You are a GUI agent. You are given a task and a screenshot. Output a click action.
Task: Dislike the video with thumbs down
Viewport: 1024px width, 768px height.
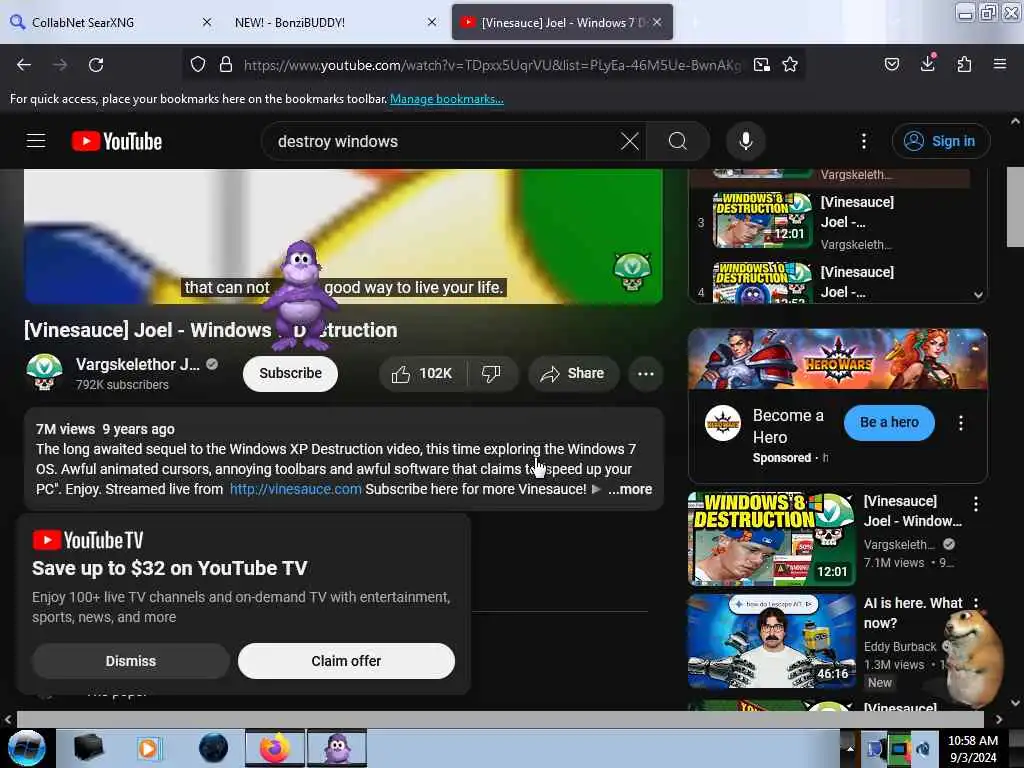[x=491, y=374]
